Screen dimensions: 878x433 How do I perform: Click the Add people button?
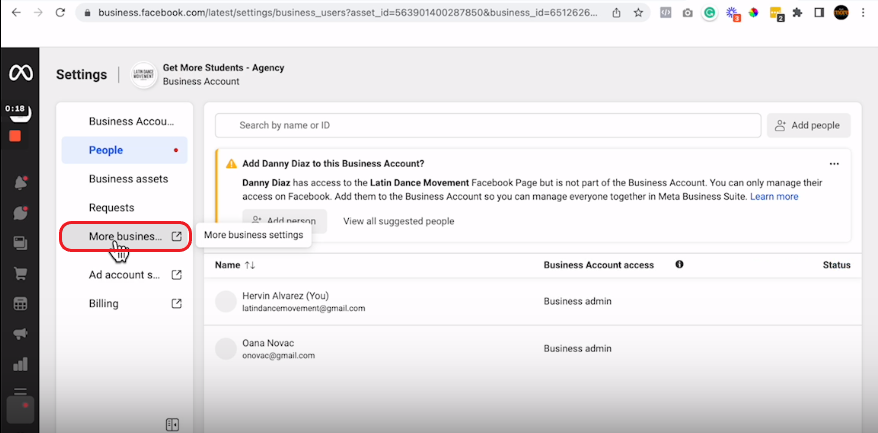[x=809, y=125]
